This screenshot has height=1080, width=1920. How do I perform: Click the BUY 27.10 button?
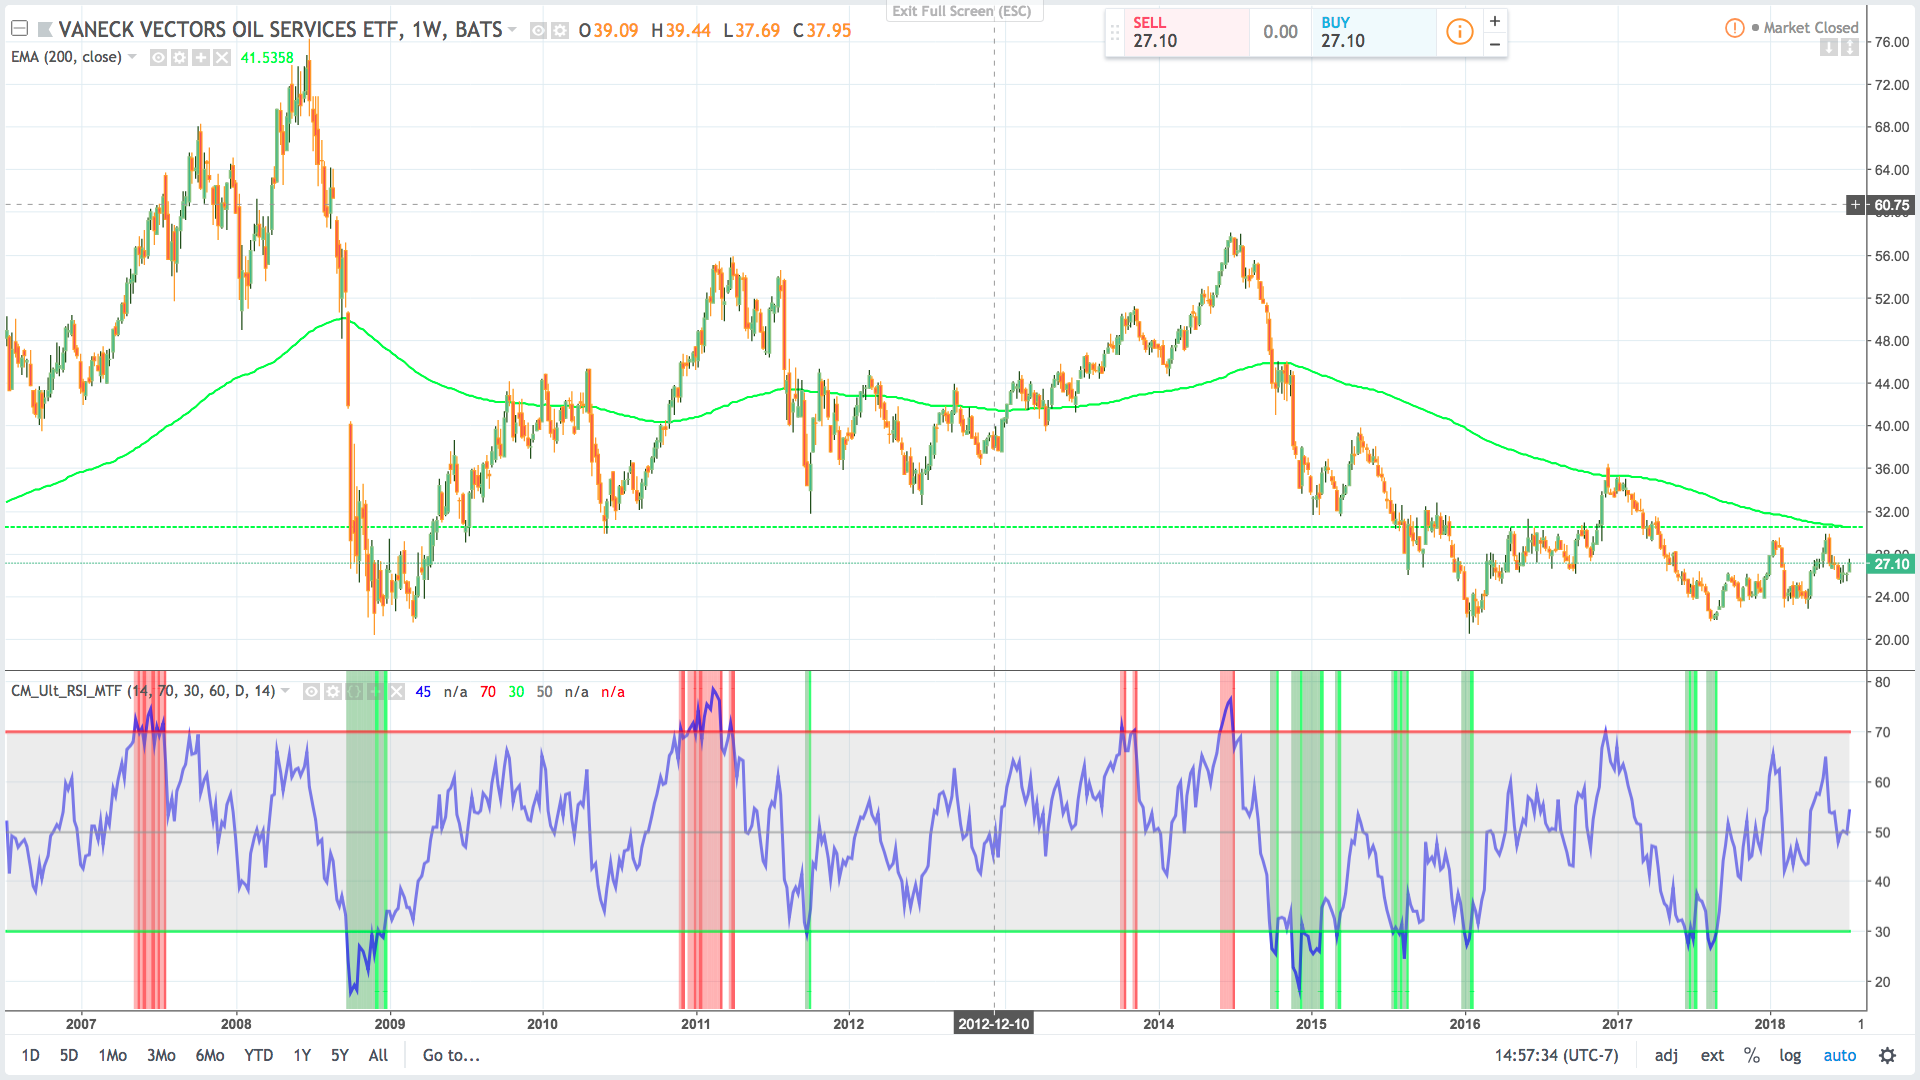coord(1373,32)
